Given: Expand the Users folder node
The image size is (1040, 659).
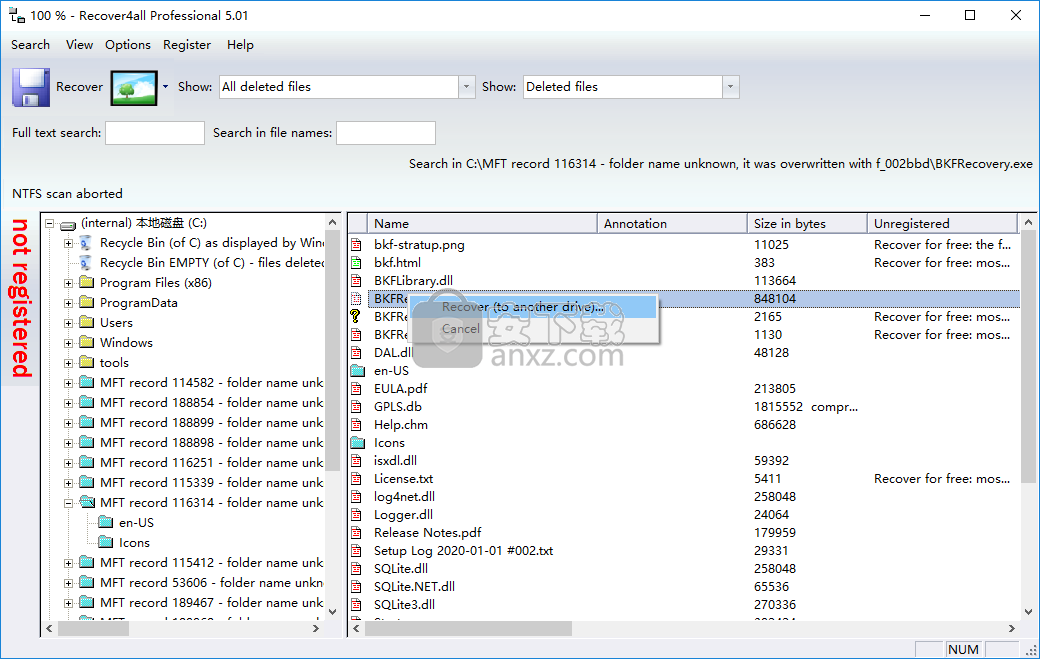Looking at the screenshot, I should [x=68, y=323].
